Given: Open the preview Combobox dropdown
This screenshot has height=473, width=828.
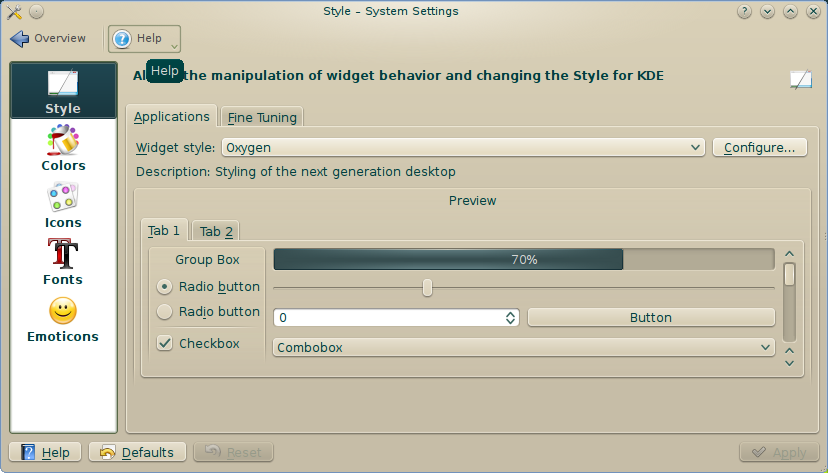Looking at the screenshot, I should [524, 347].
